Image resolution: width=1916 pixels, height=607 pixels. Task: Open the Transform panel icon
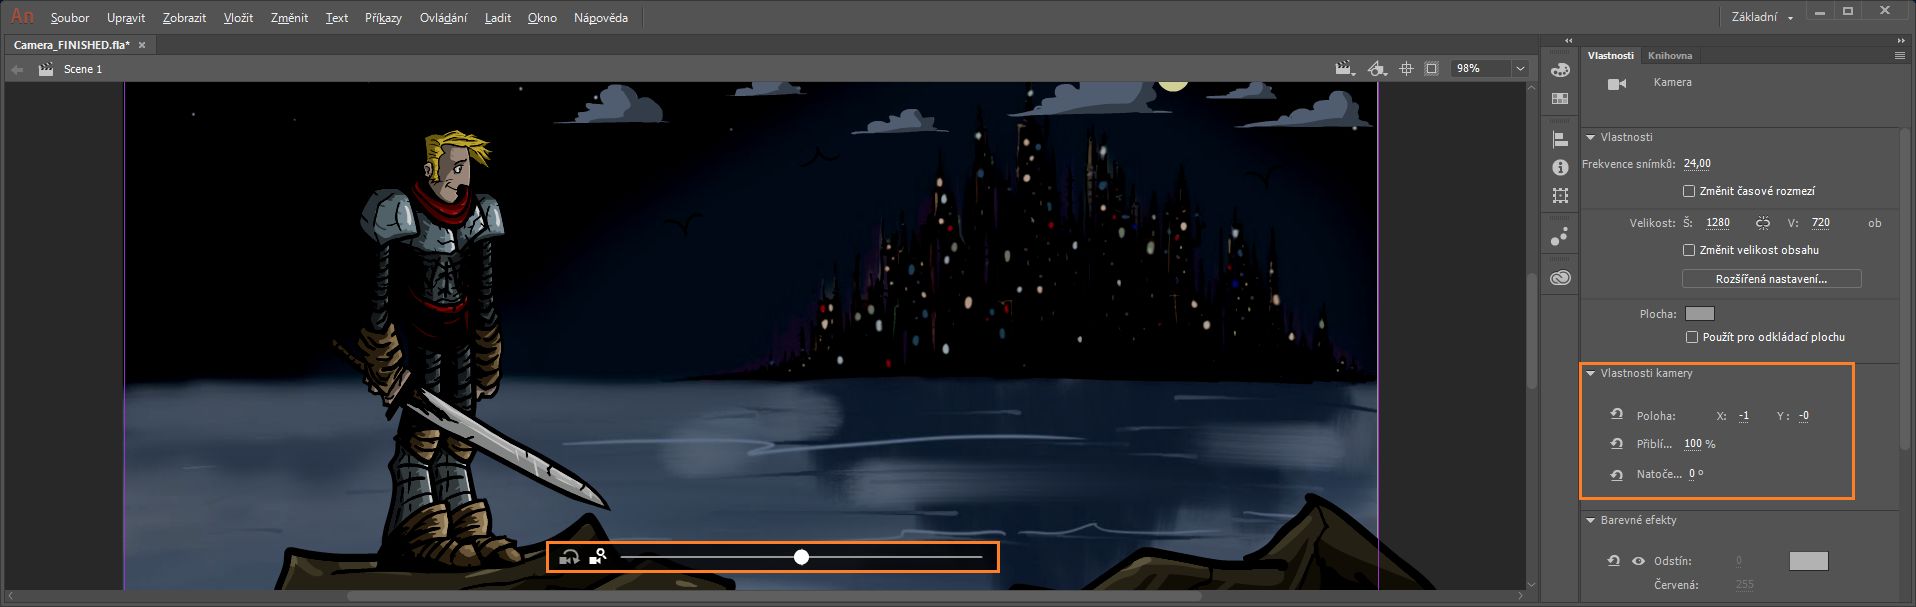click(x=1560, y=196)
